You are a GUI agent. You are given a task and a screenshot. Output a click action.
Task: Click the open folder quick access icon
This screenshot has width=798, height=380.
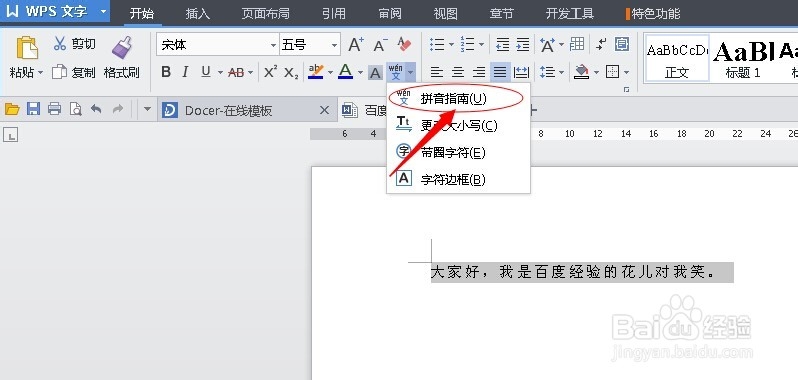[x=12, y=109]
